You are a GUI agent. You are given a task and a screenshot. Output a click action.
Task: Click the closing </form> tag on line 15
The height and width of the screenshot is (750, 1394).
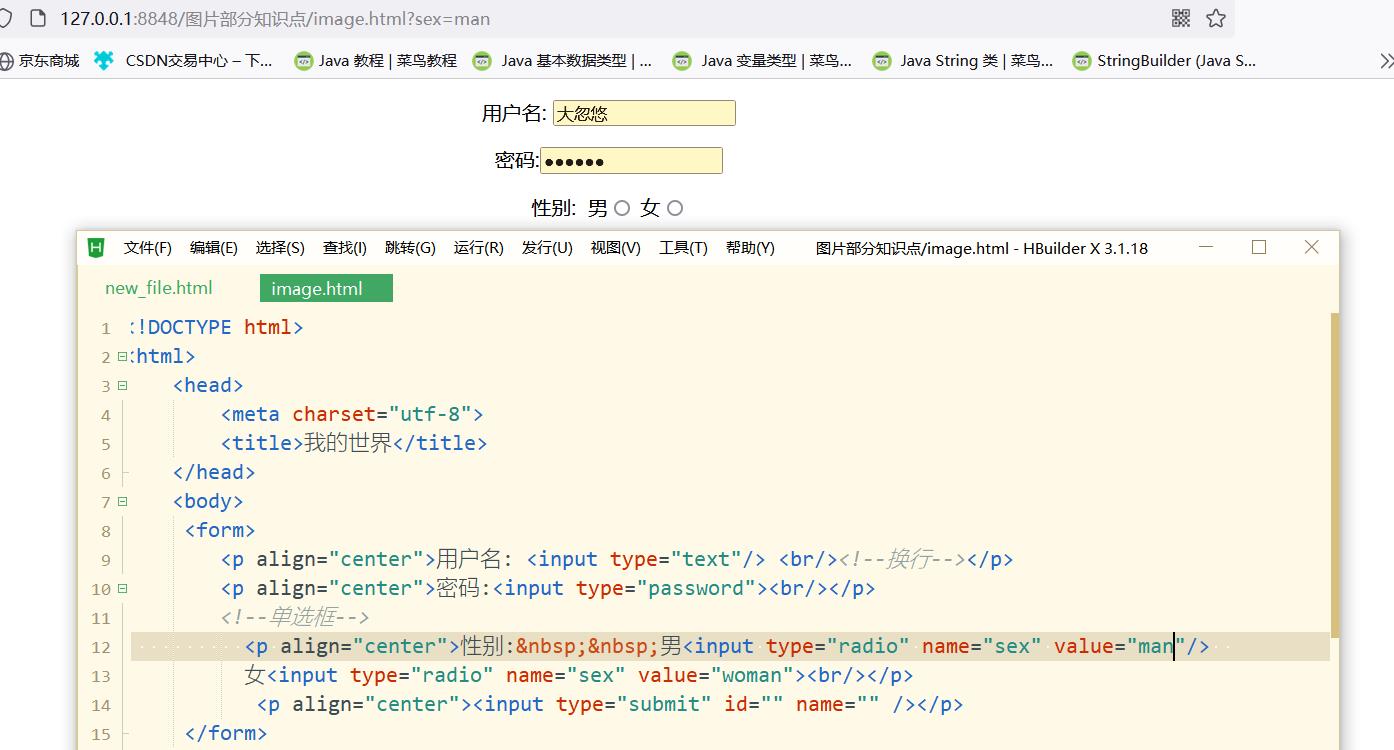pos(226,733)
